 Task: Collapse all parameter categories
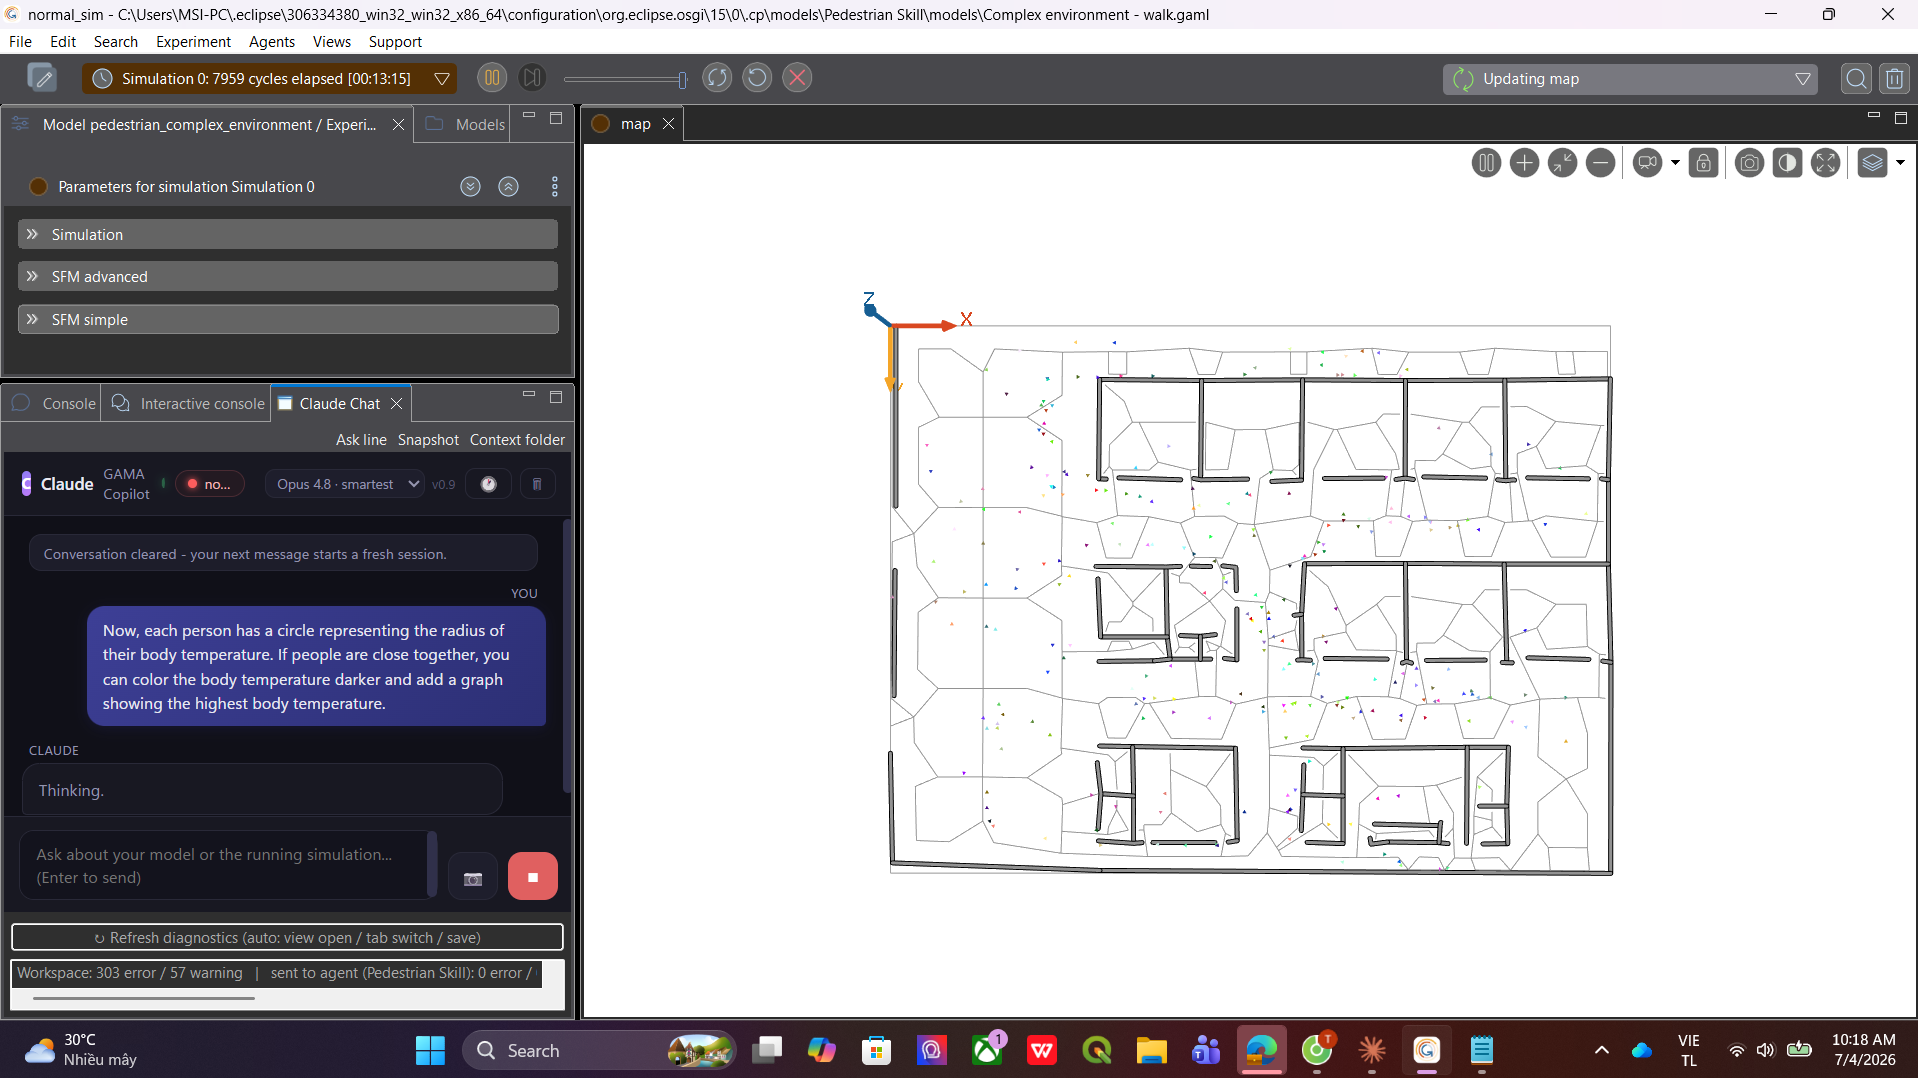pyautogui.click(x=508, y=187)
